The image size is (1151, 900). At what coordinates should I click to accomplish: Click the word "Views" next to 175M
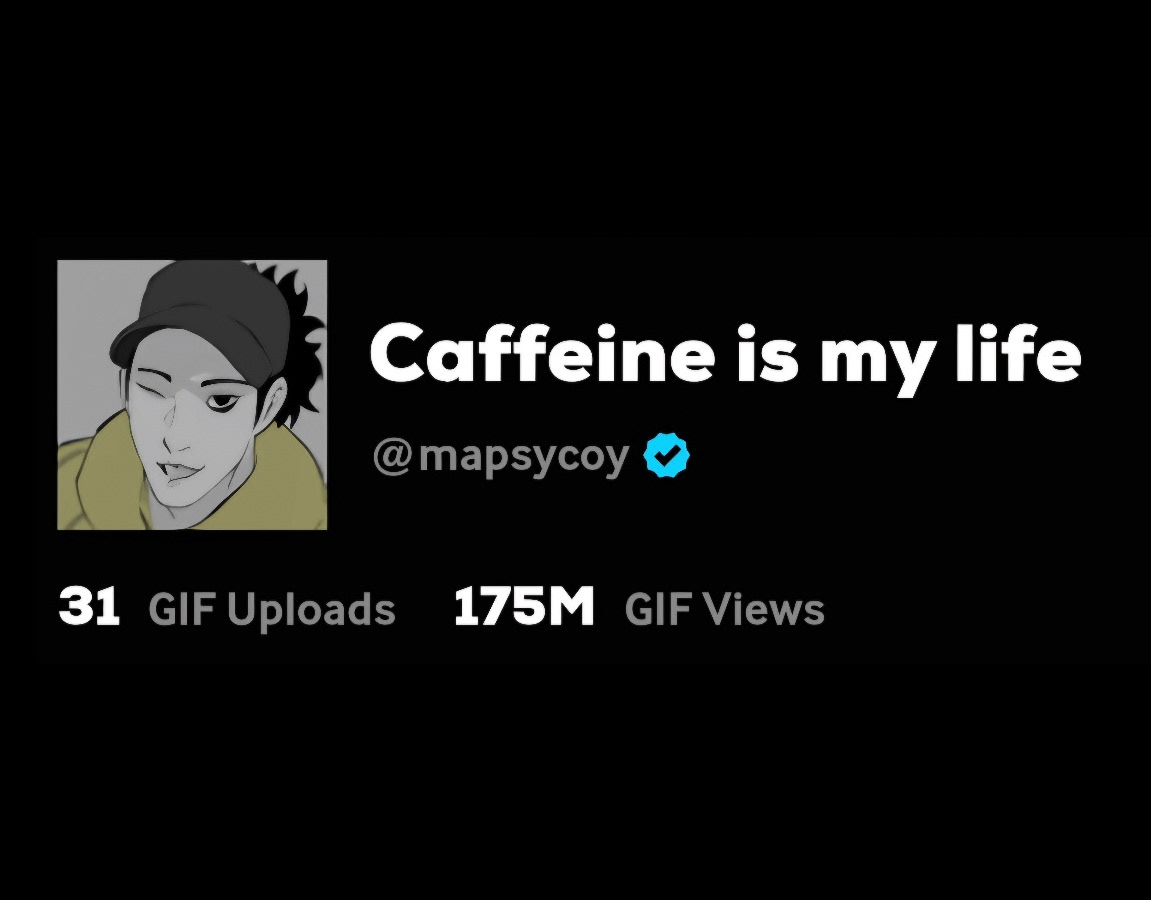pyautogui.click(x=763, y=609)
